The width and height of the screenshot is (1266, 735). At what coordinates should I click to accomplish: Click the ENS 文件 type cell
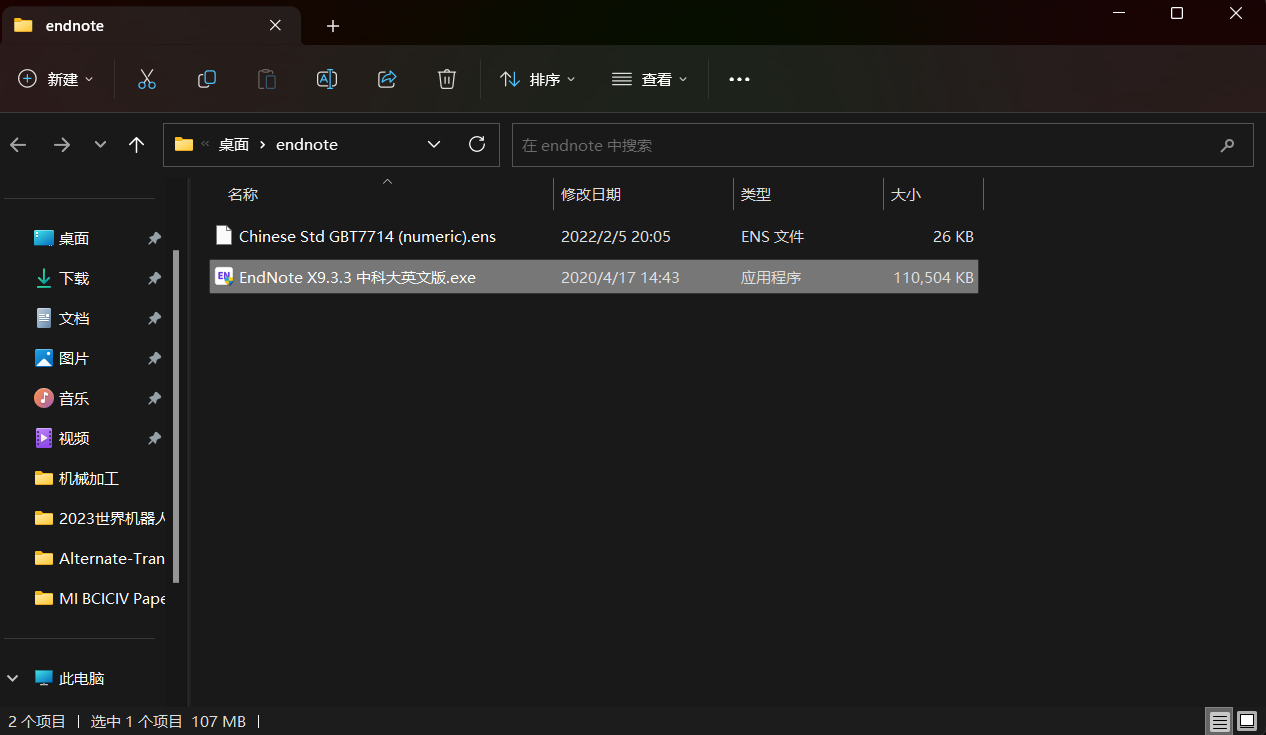click(772, 237)
